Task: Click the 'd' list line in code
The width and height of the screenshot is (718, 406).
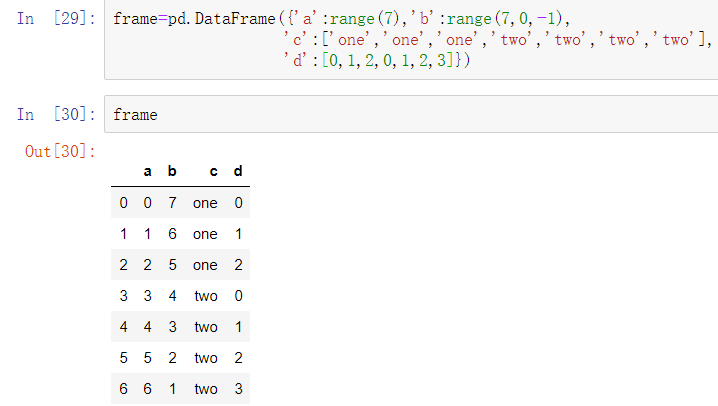Action: (376, 60)
